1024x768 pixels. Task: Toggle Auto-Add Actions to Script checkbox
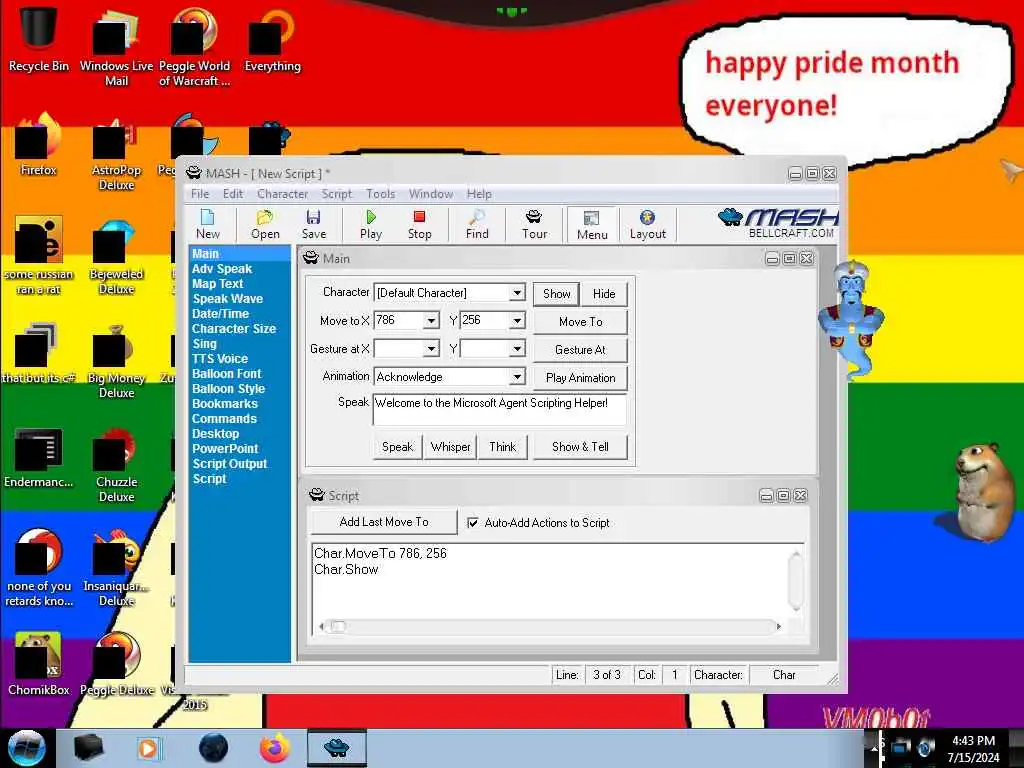pos(473,522)
